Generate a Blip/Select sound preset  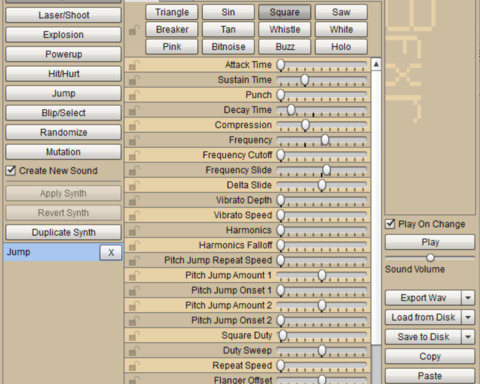tap(63, 113)
